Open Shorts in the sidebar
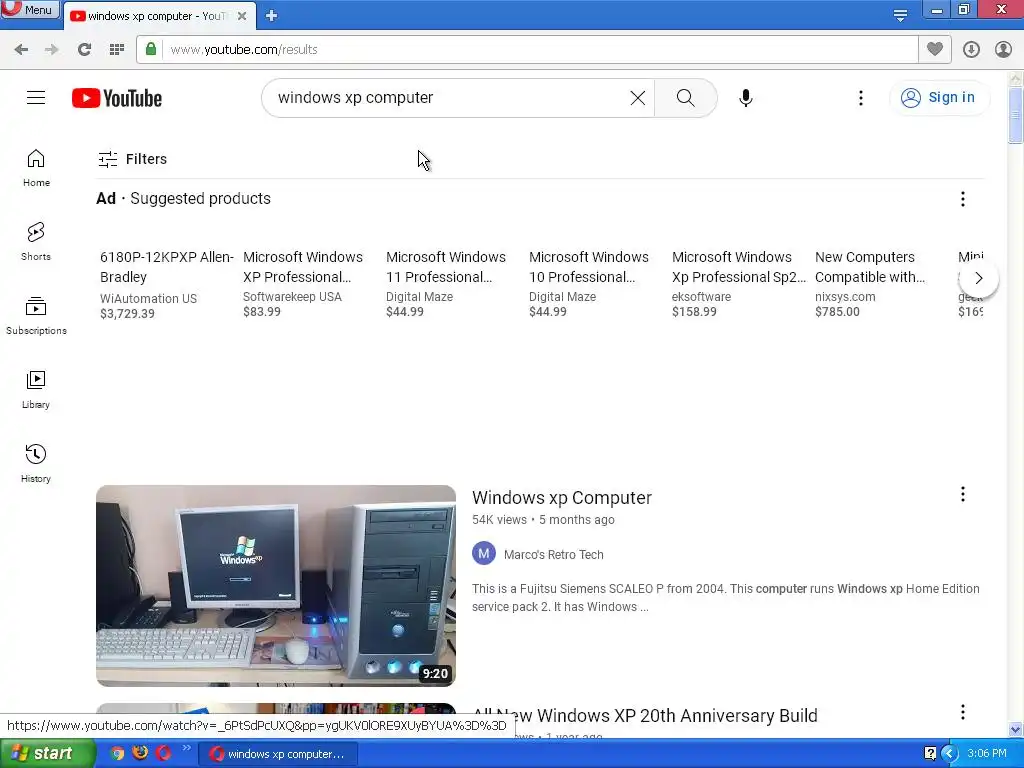The height and width of the screenshot is (768, 1024). [36, 242]
